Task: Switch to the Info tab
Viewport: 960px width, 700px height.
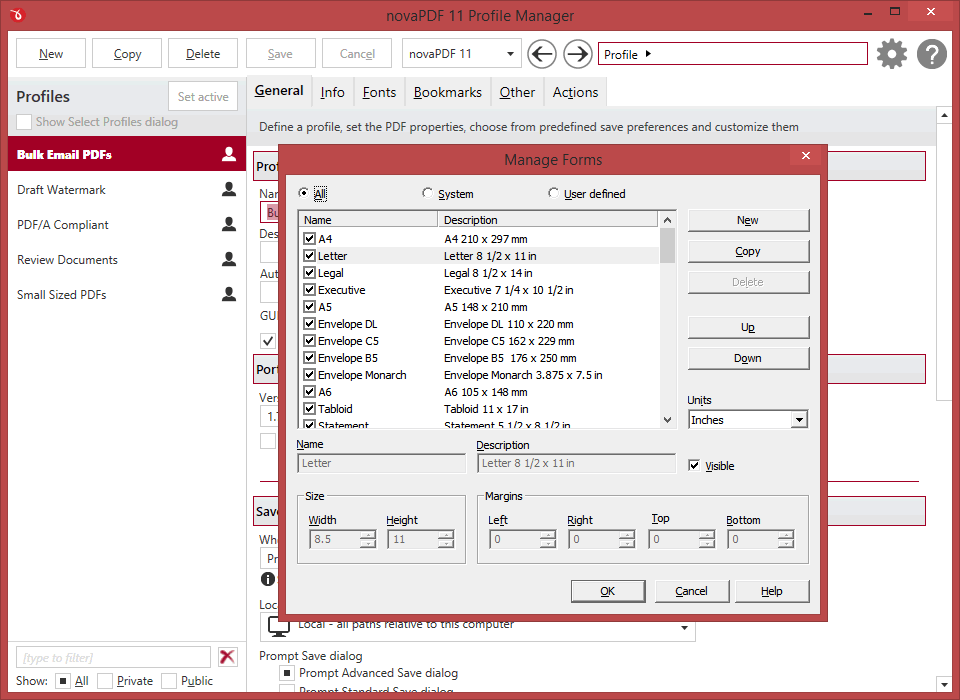Action: coord(332,92)
